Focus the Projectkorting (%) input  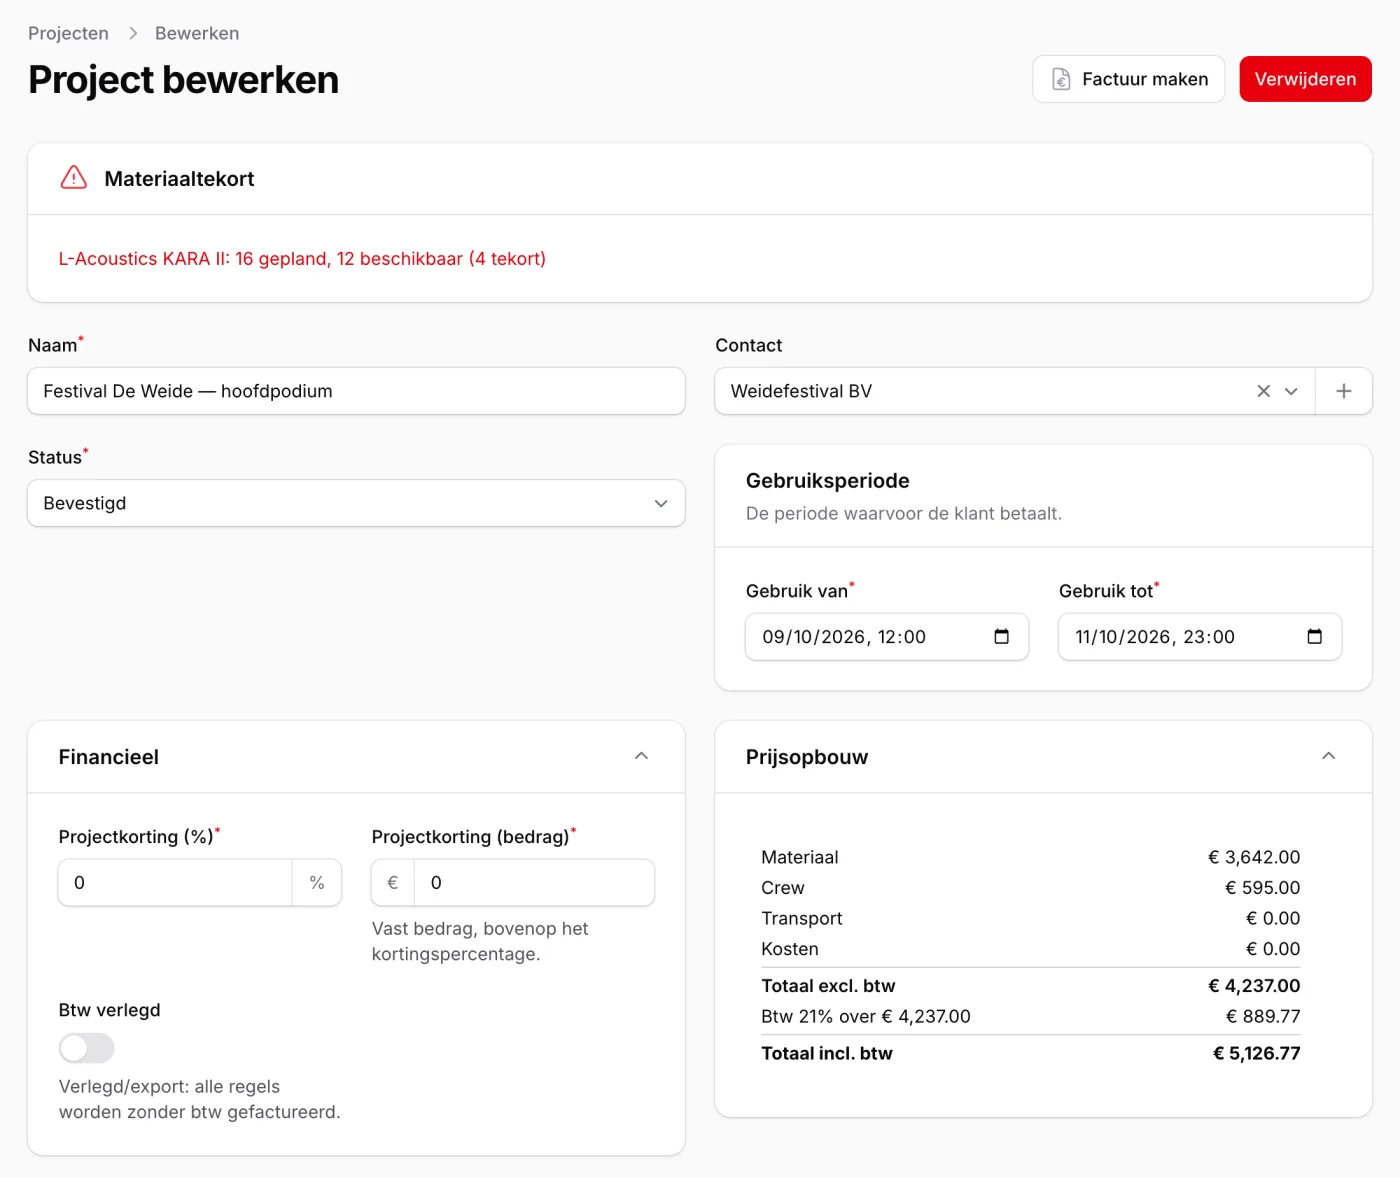[x=176, y=883]
